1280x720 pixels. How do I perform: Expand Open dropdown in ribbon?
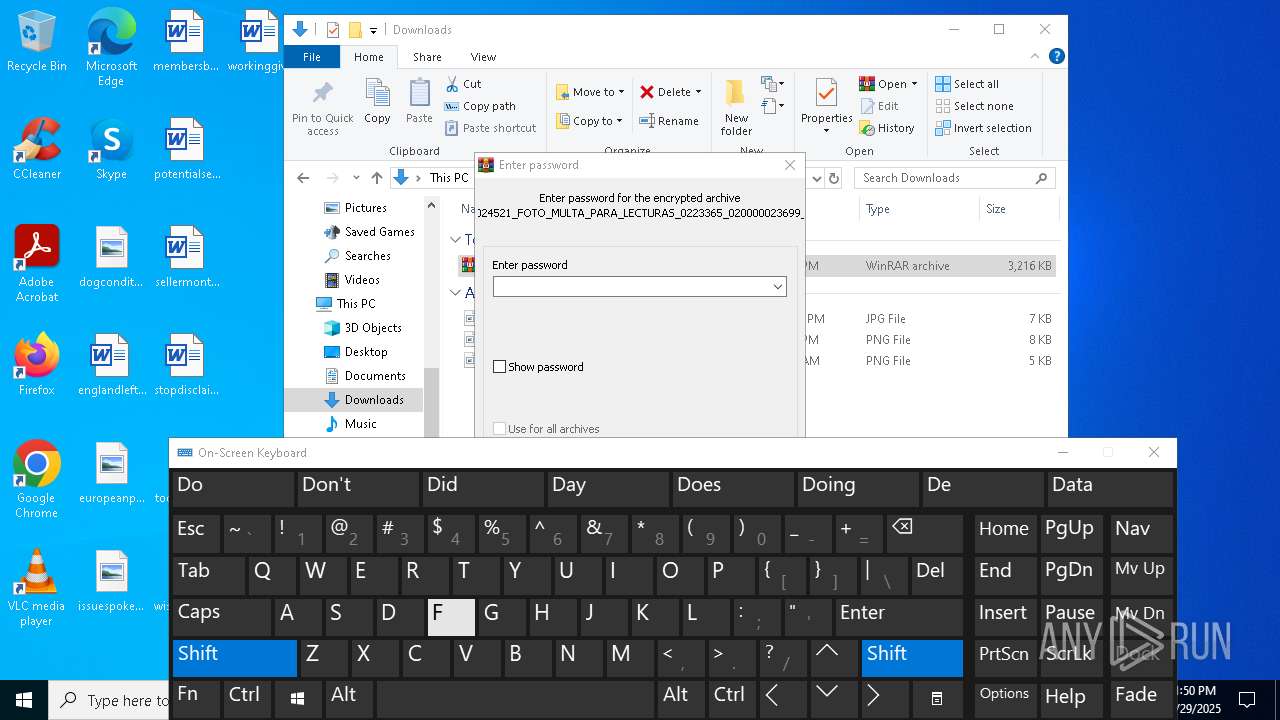coord(914,84)
